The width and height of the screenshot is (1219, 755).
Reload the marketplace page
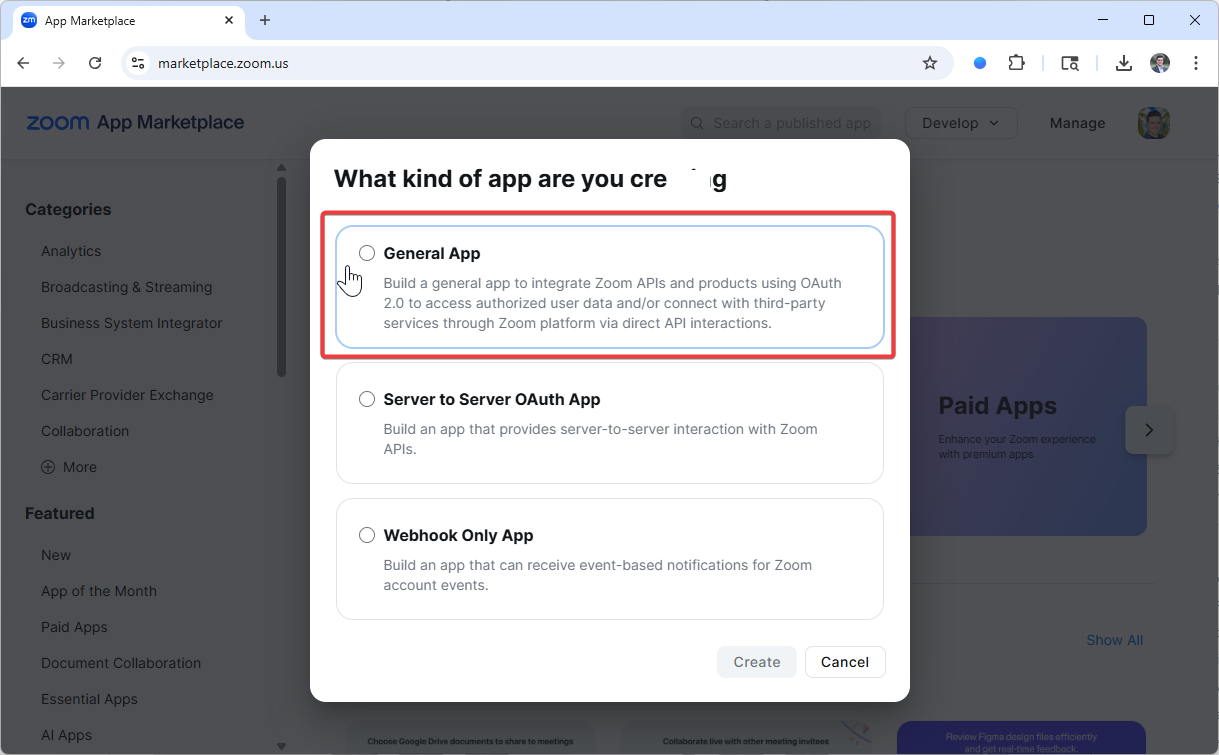coord(95,63)
